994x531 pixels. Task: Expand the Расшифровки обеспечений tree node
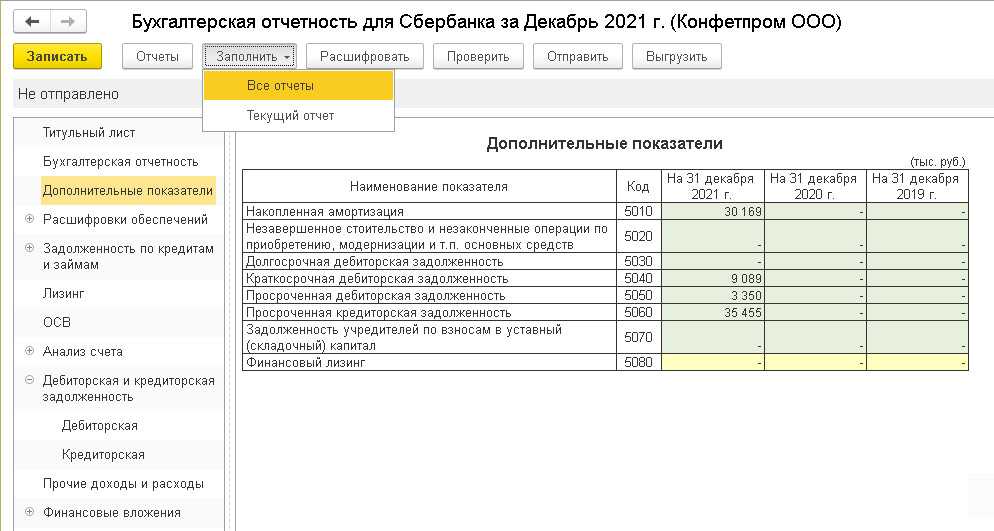pyautogui.click(x=29, y=220)
